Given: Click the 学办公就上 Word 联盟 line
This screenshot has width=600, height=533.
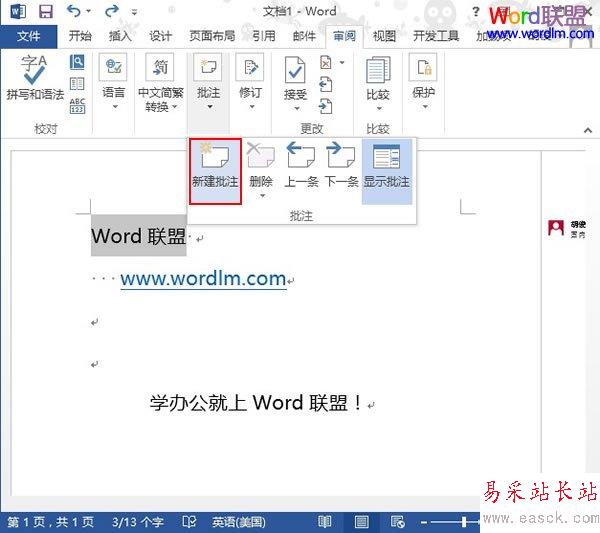Looking at the screenshot, I should (255, 403).
